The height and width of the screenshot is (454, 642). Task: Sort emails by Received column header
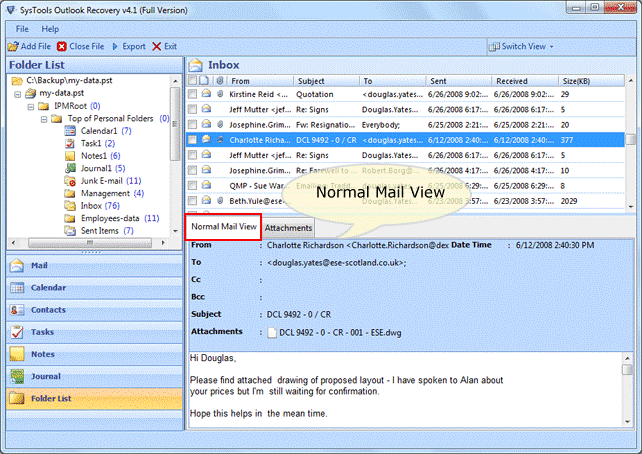525,81
